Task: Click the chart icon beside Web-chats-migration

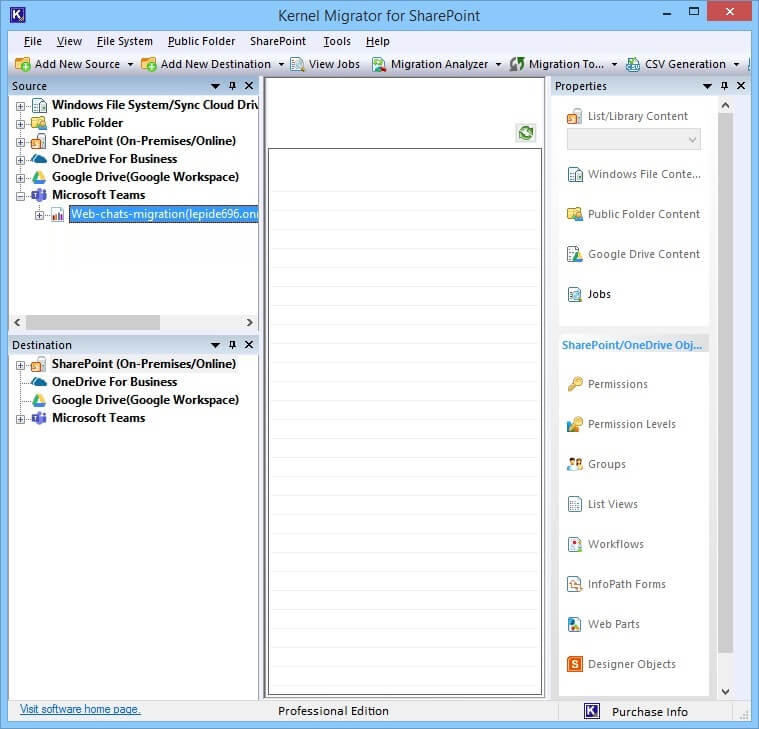Action: pos(57,214)
